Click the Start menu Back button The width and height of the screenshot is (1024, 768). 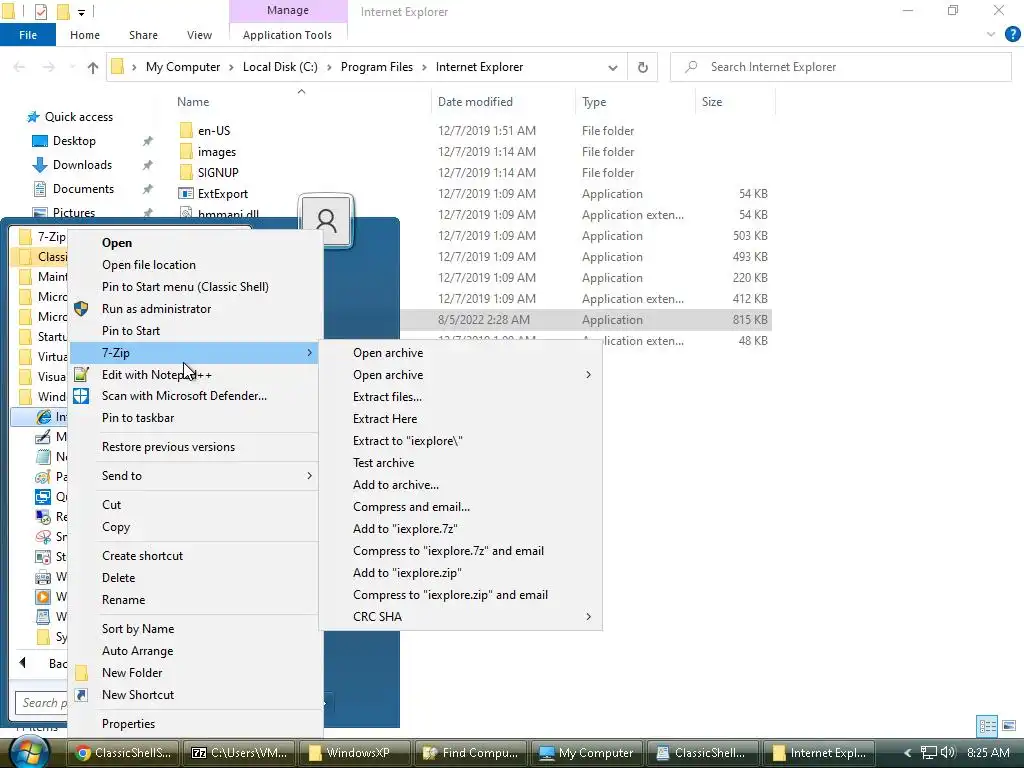click(42, 664)
